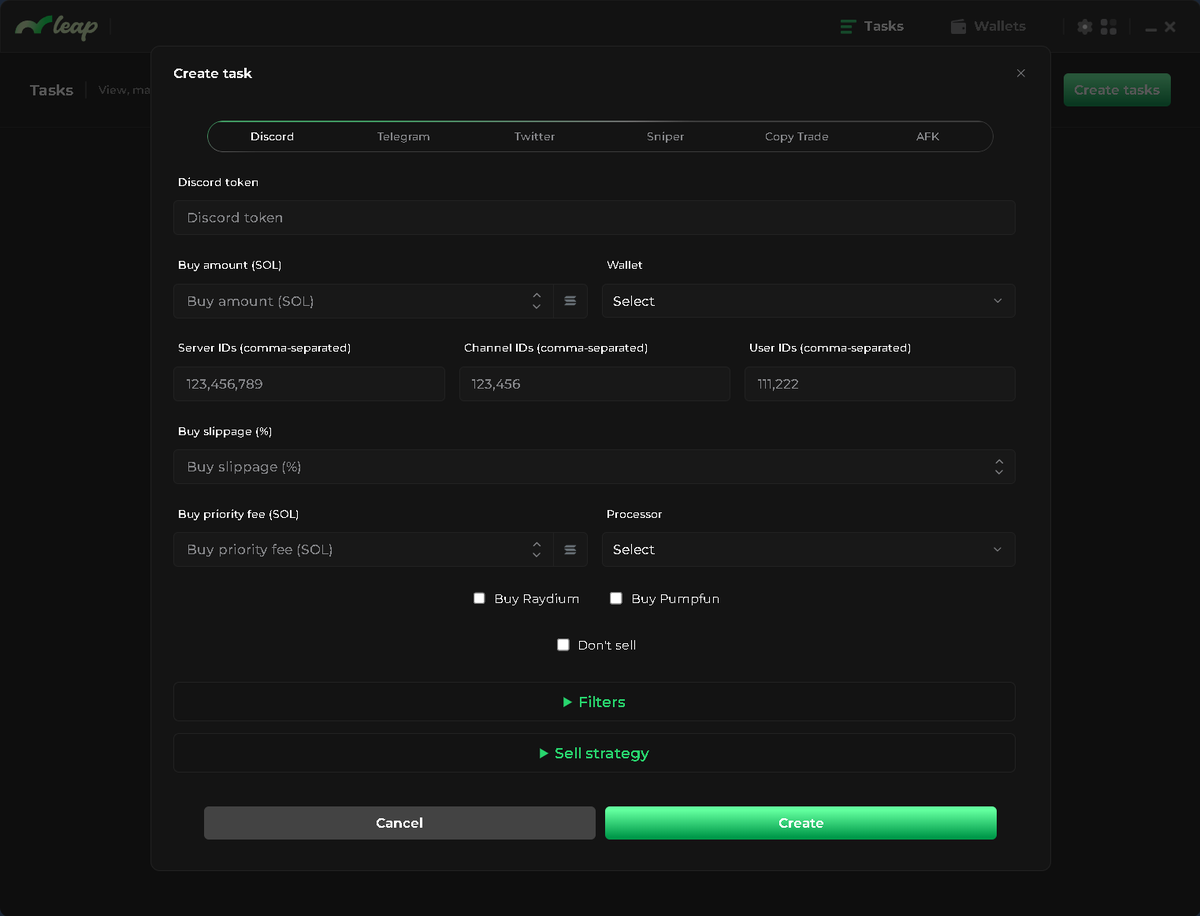Open the settings gear icon
This screenshot has height=916, width=1200.
click(1085, 27)
